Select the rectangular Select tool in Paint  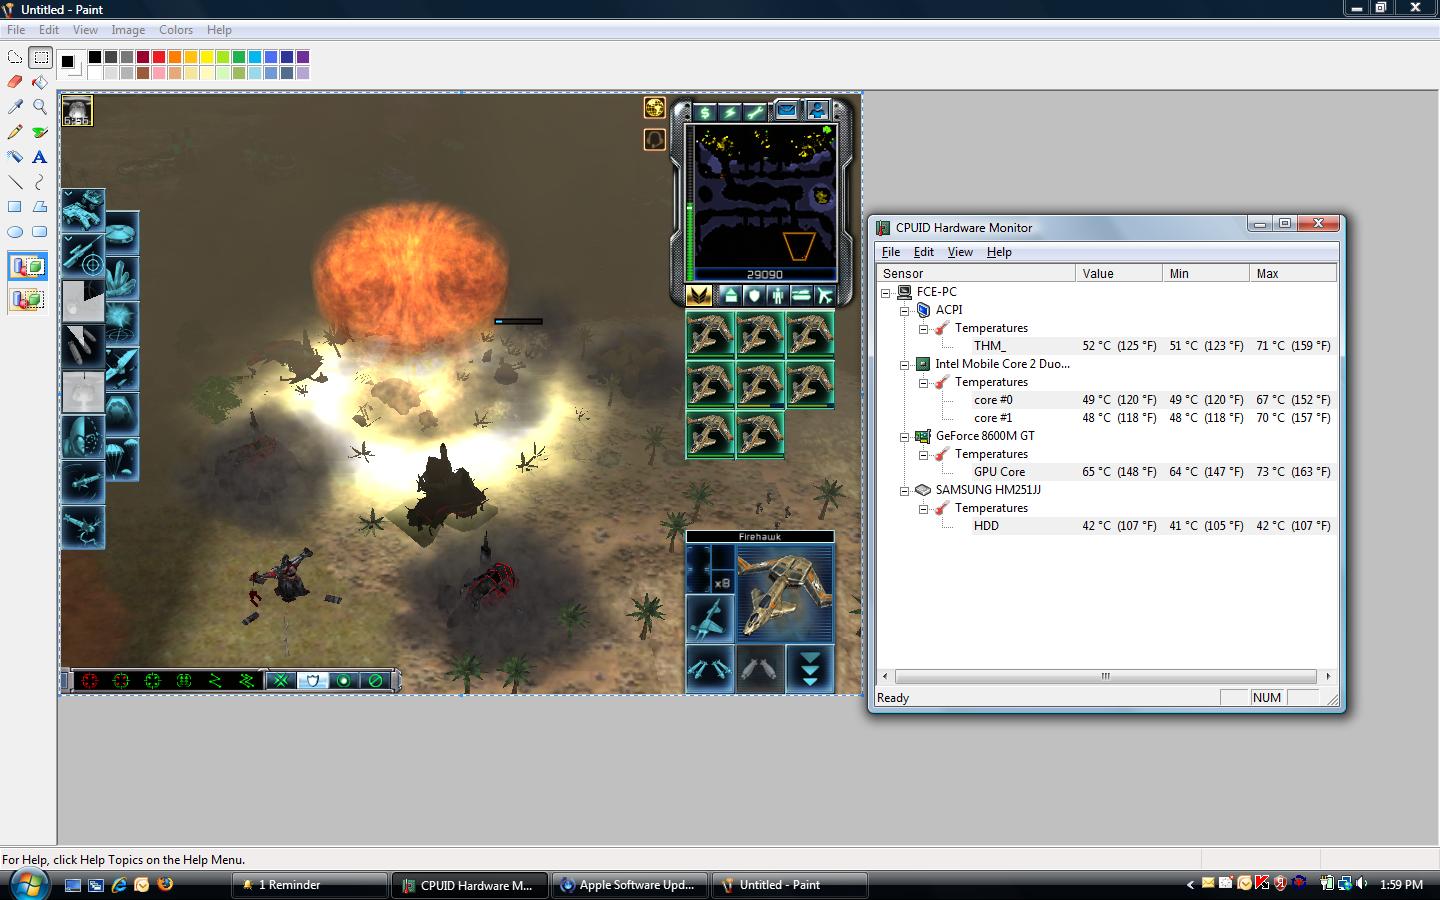coord(40,57)
